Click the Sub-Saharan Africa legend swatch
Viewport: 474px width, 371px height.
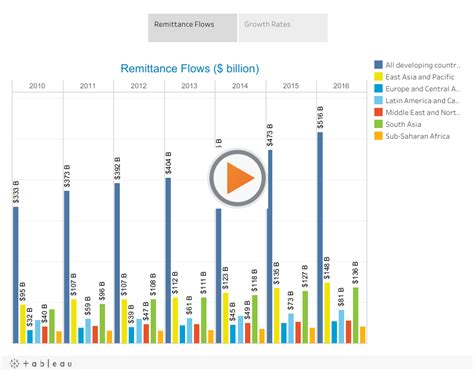tap(378, 136)
